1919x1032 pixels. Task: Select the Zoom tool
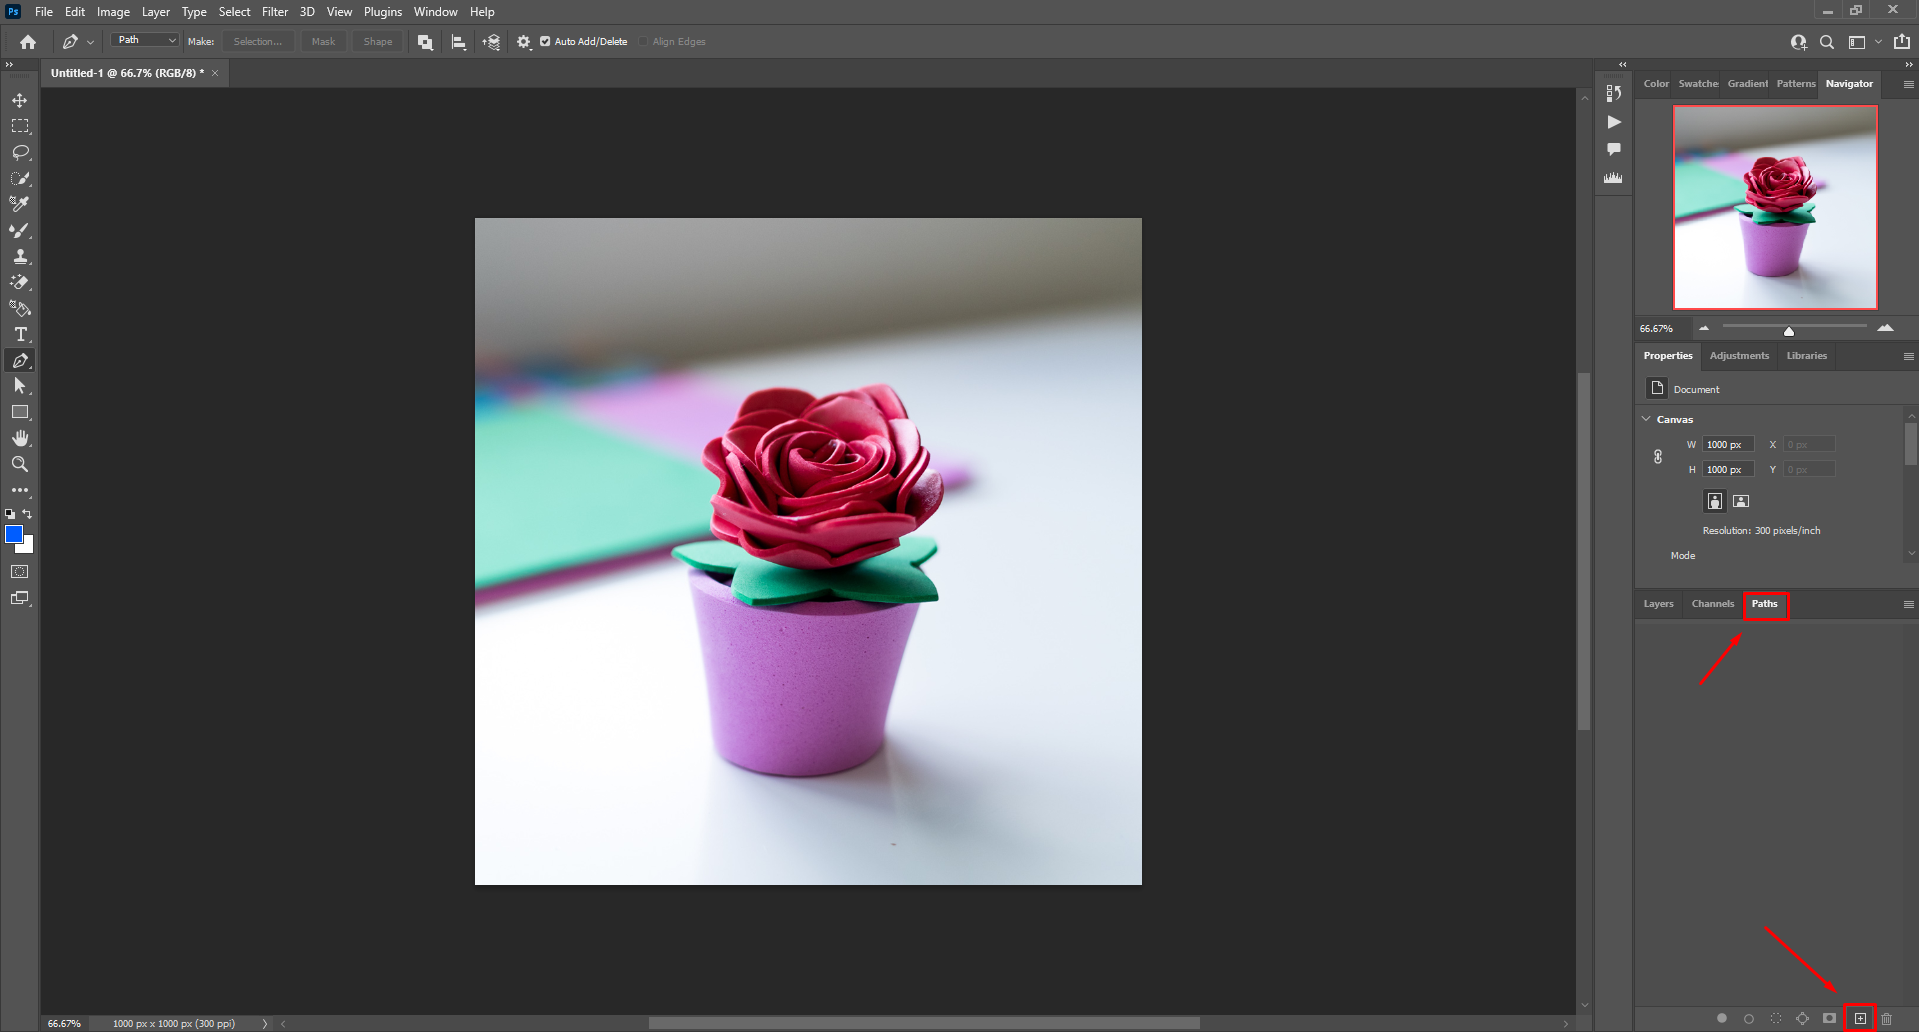pos(20,464)
